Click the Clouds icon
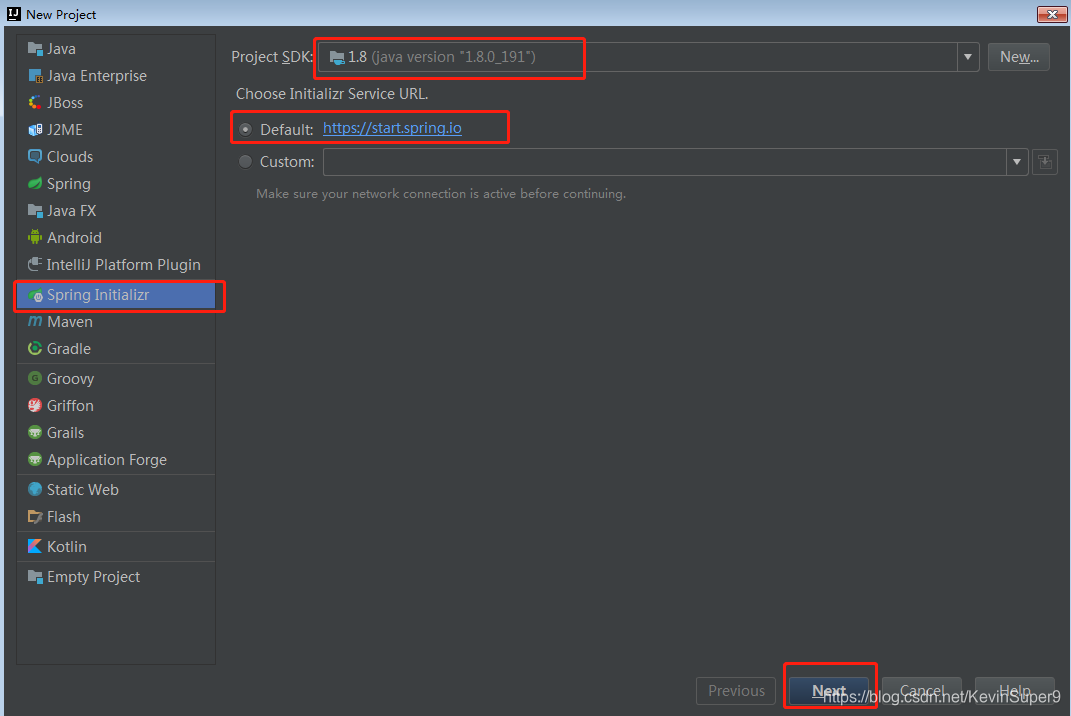Viewport: 1071px width, 716px height. [x=35, y=156]
